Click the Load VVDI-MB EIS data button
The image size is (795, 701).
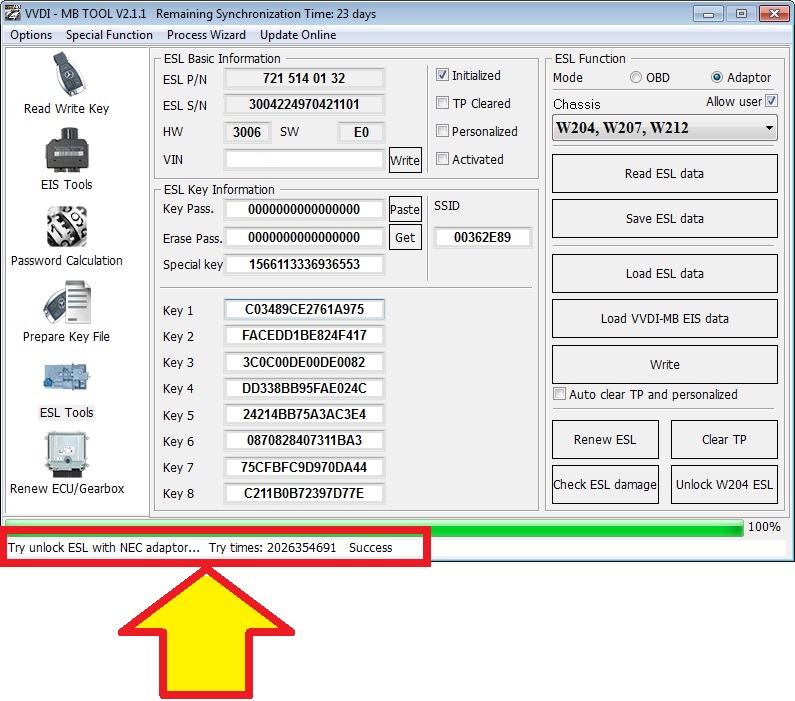(664, 318)
